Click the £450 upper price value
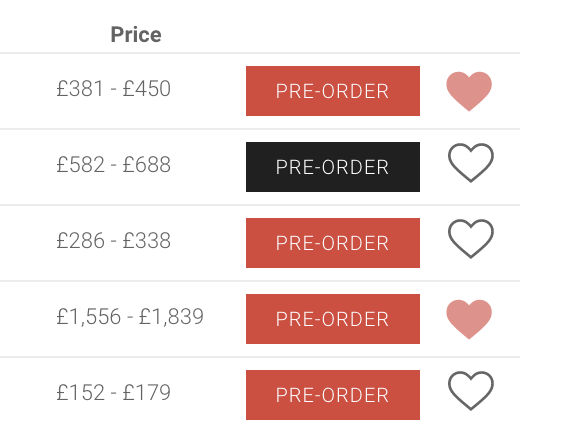This screenshot has width=582, height=430. pyautogui.click(x=147, y=89)
